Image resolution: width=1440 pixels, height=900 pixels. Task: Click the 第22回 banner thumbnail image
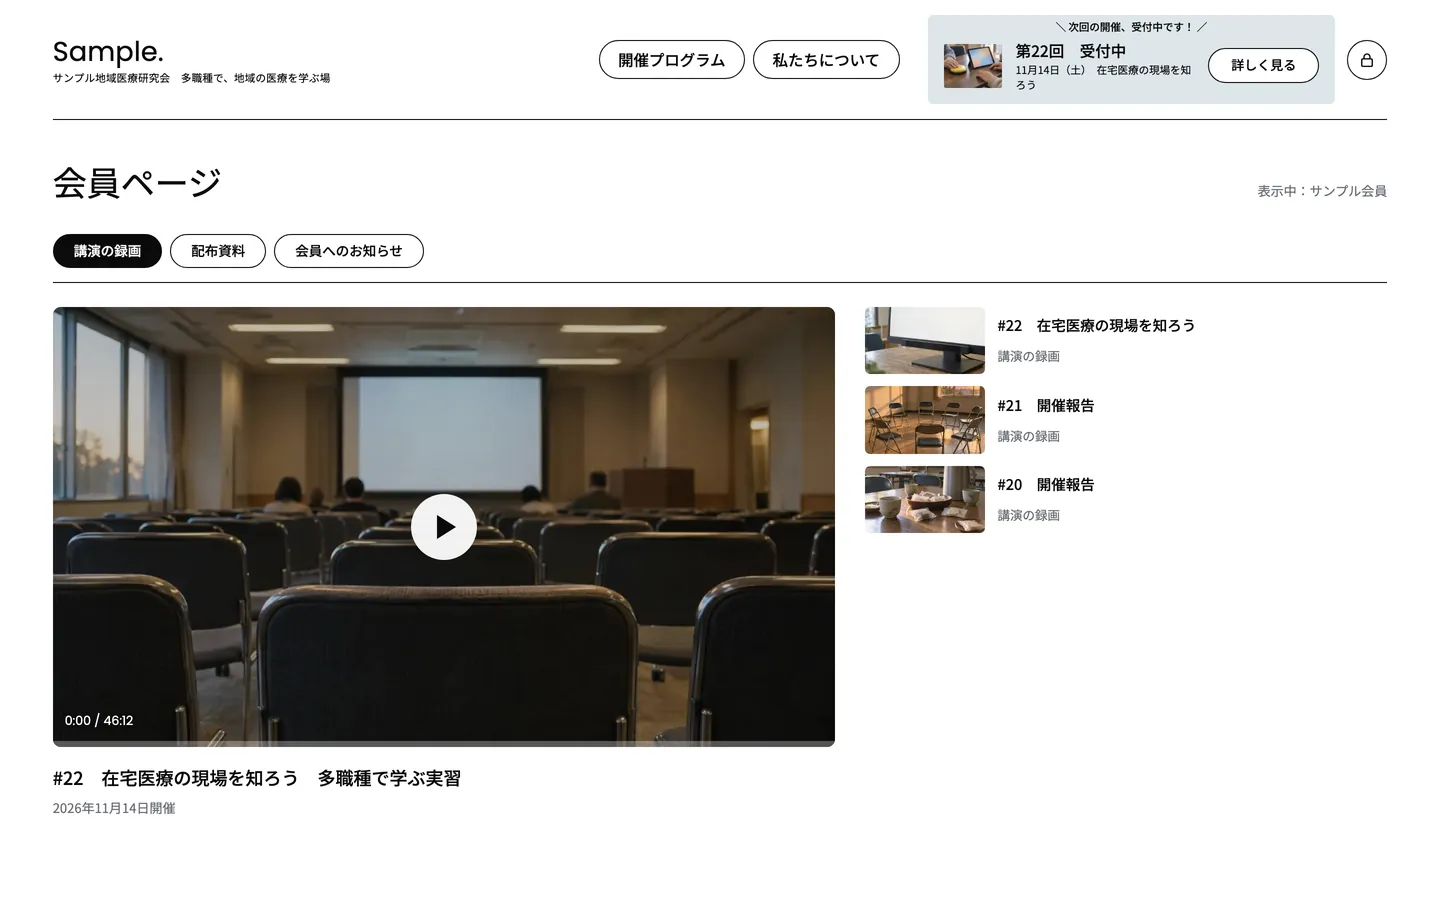tap(973, 66)
